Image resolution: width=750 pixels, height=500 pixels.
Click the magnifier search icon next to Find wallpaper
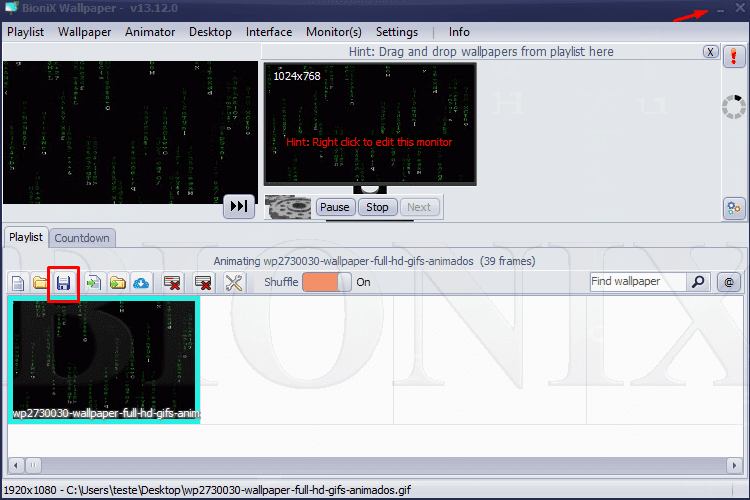coord(698,282)
